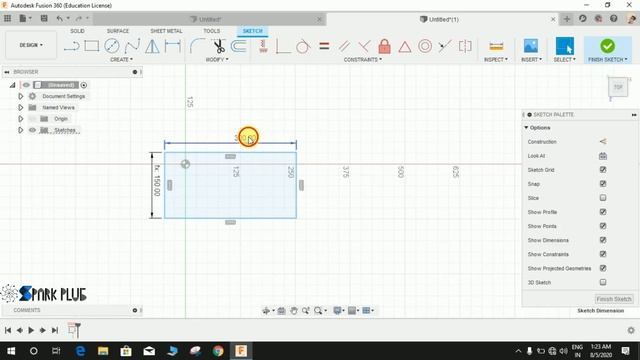
Task: Collapse the Options section in Sketch Palette
Action: click(x=526, y=128)
